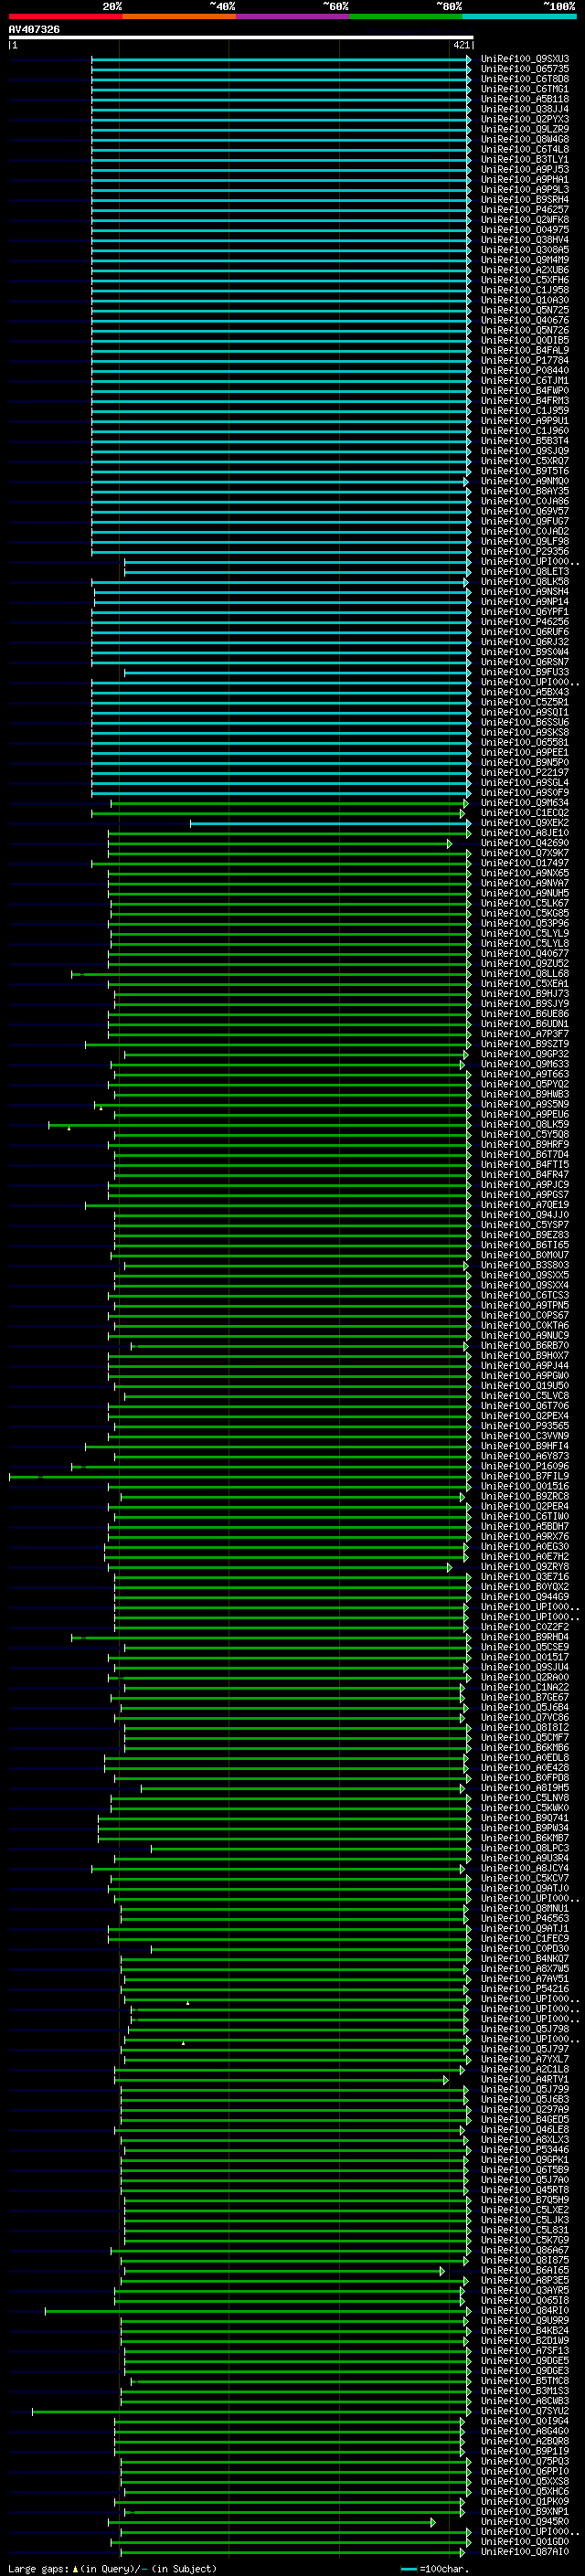Click the white query sequence bar
585x2576 pixels.
[x=240, y=37]
